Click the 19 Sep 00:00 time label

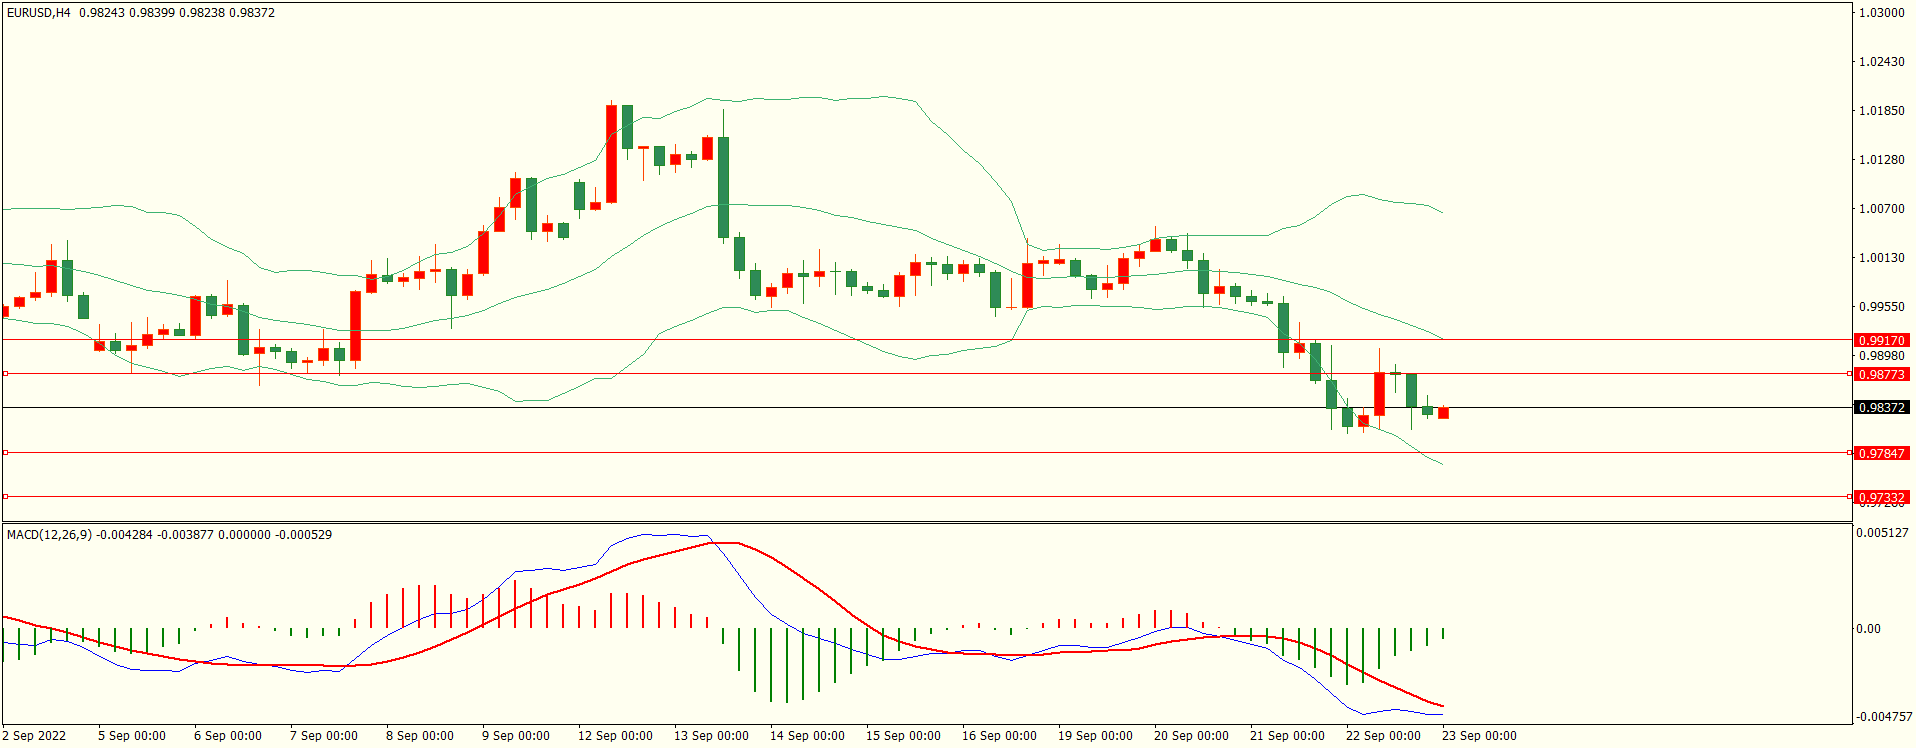point(1095,736)
